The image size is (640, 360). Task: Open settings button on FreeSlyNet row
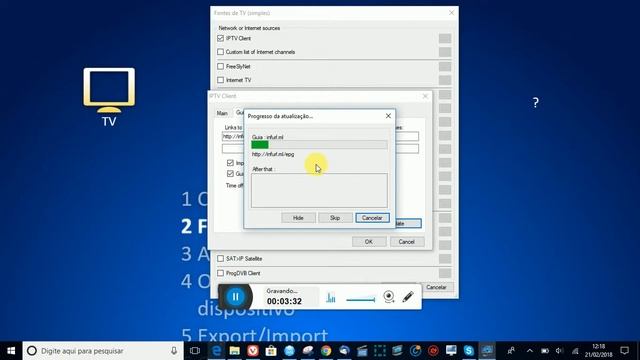(445, 66)
